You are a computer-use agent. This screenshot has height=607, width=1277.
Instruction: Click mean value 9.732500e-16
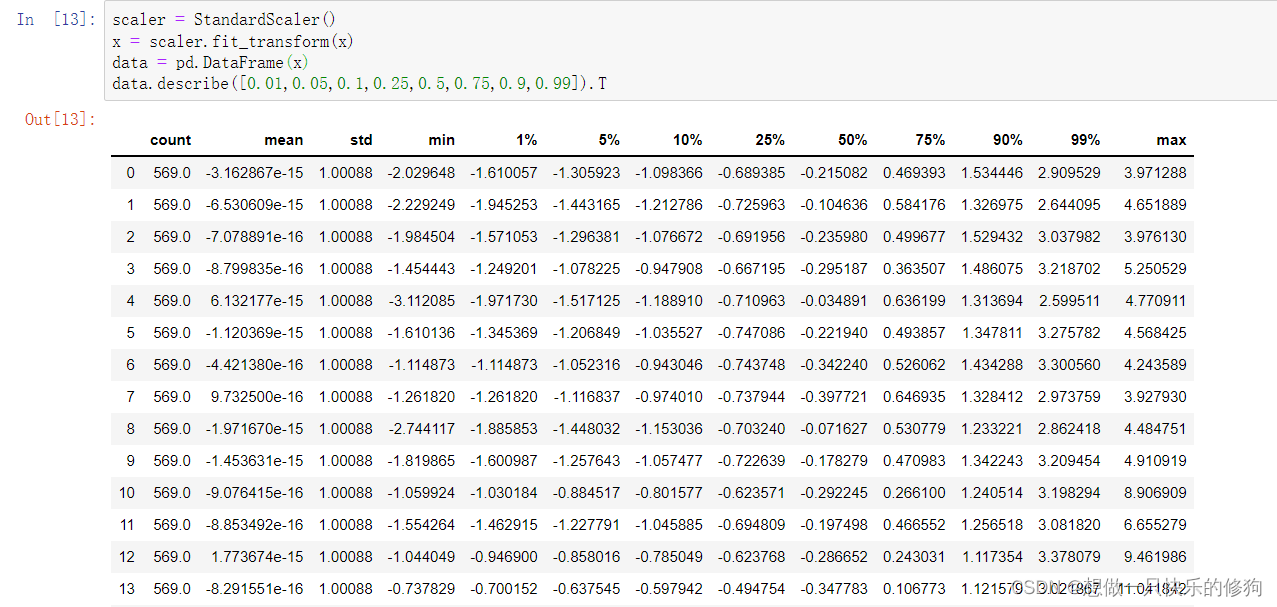pos(256,396)
